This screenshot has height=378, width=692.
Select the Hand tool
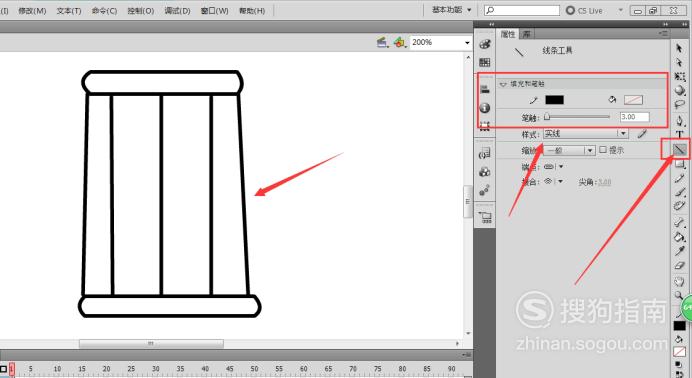click(x=679, y=281)
